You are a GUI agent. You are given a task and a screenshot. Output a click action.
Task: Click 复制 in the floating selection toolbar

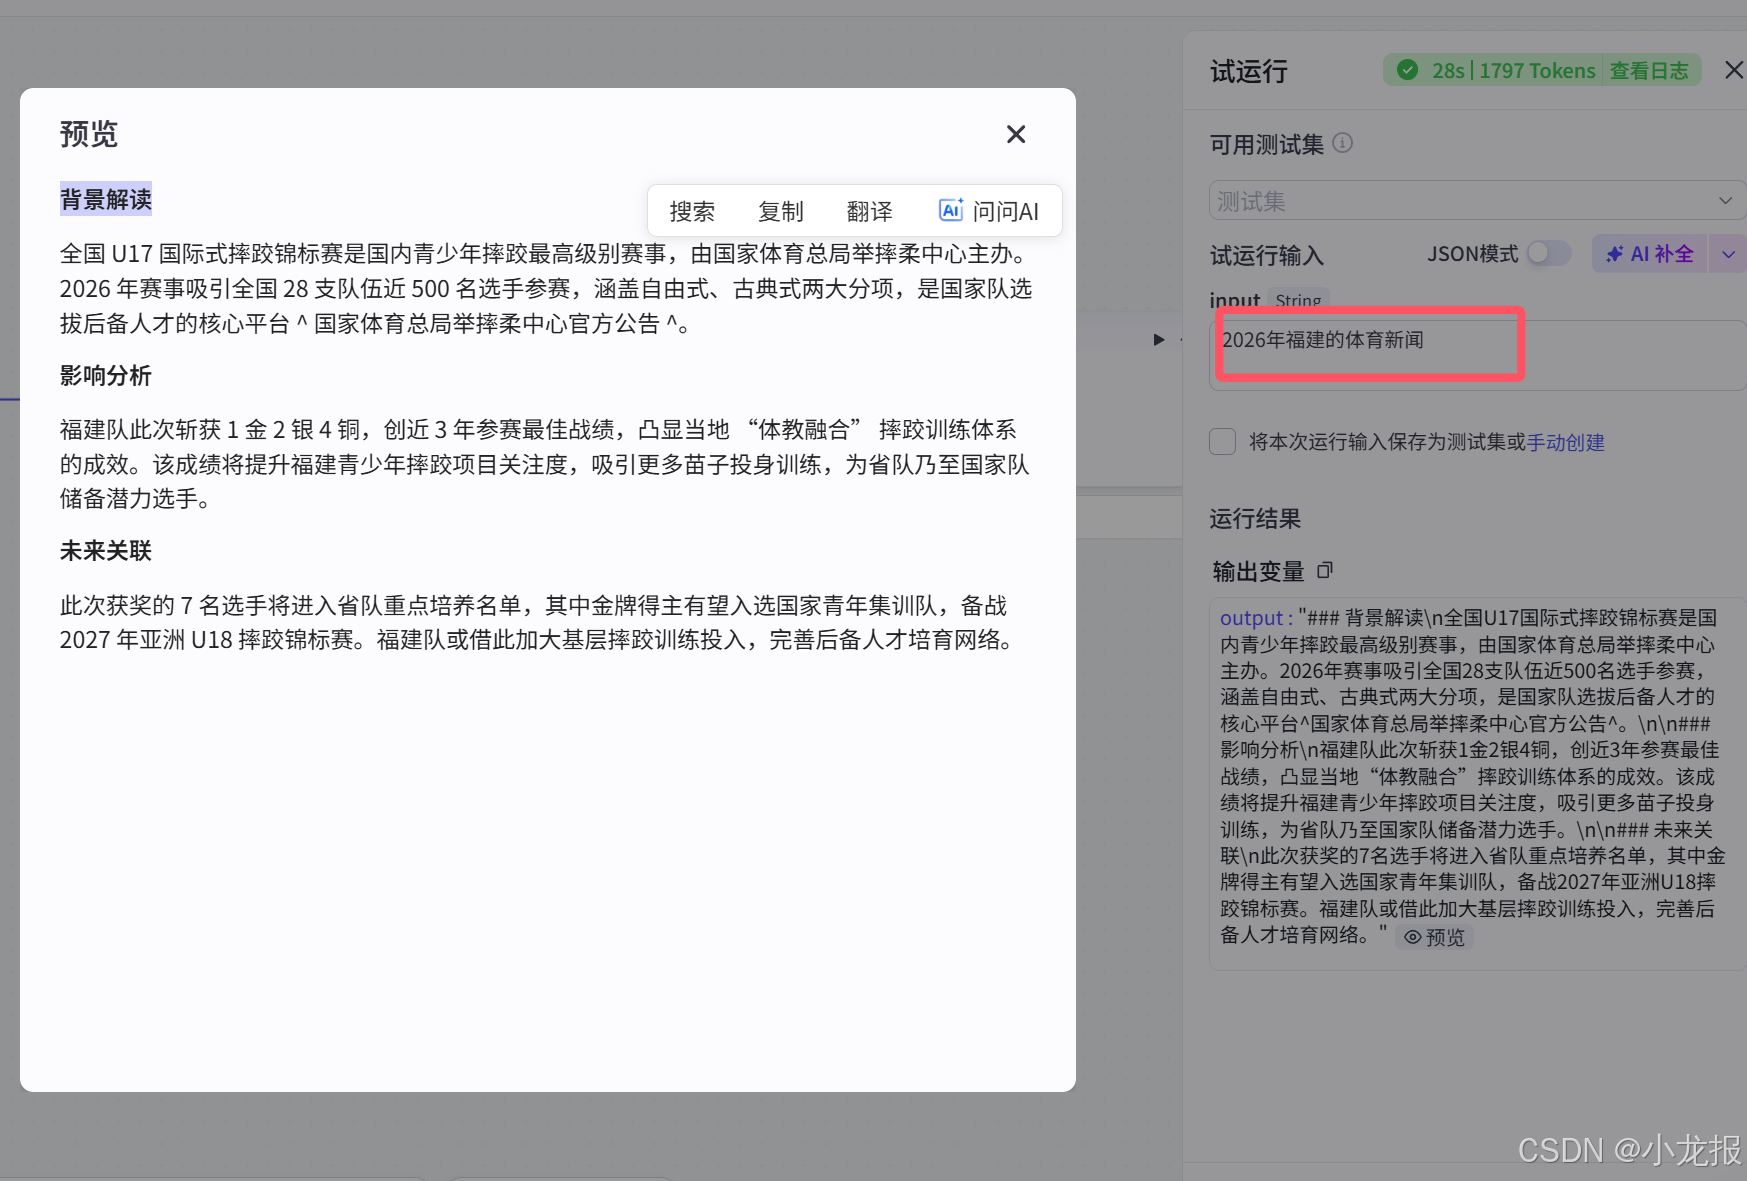tap(780, 211)
